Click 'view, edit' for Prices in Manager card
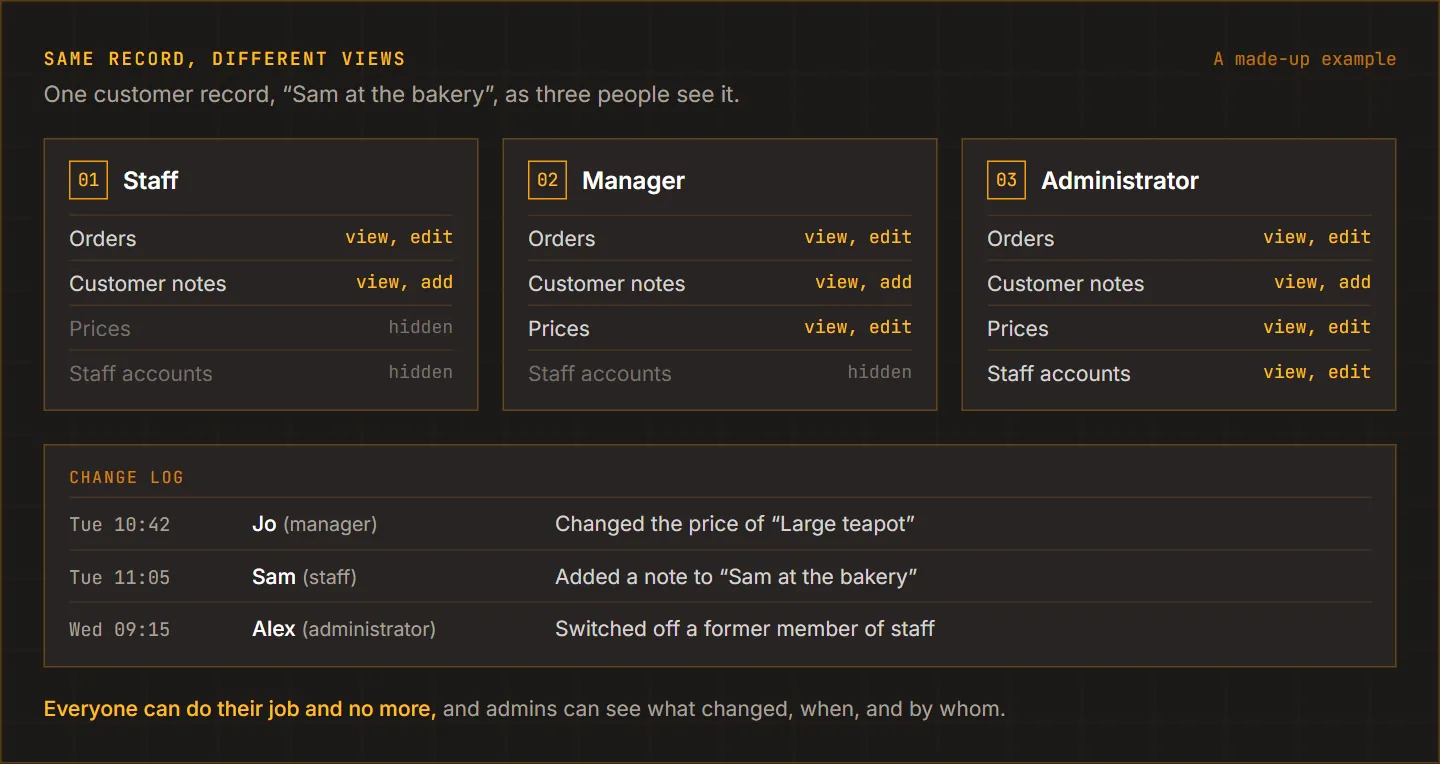The height and width of the screenshot is (764, 1440). click(858, 327)
